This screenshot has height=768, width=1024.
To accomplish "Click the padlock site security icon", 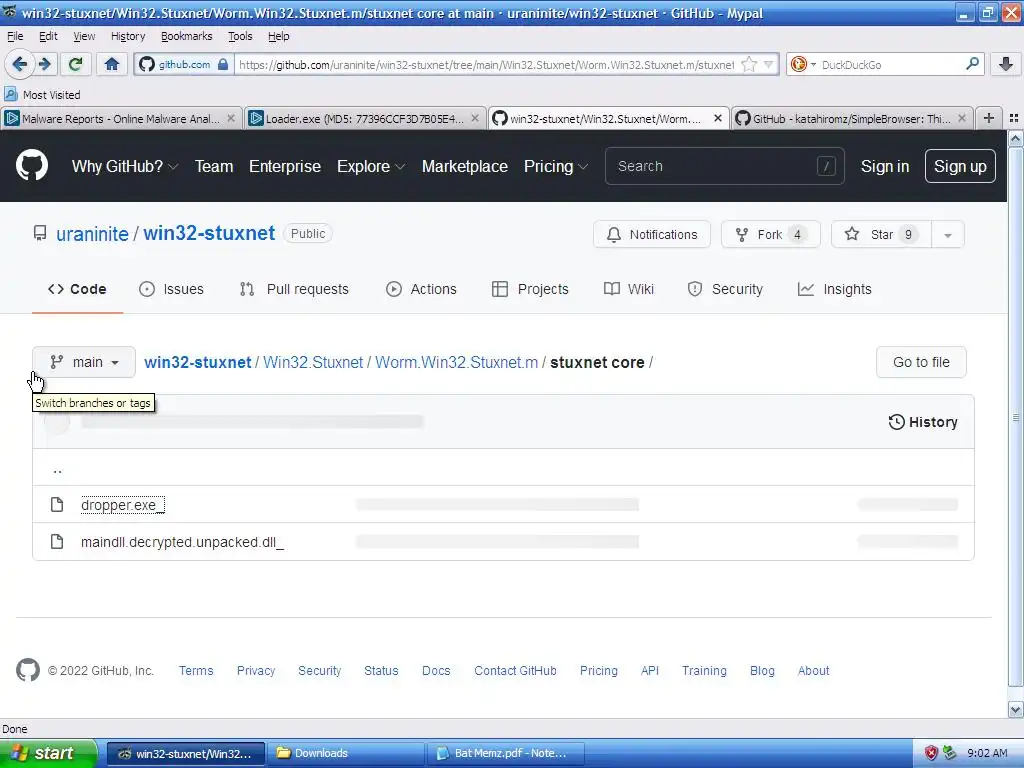I will [x=223, y=64].
